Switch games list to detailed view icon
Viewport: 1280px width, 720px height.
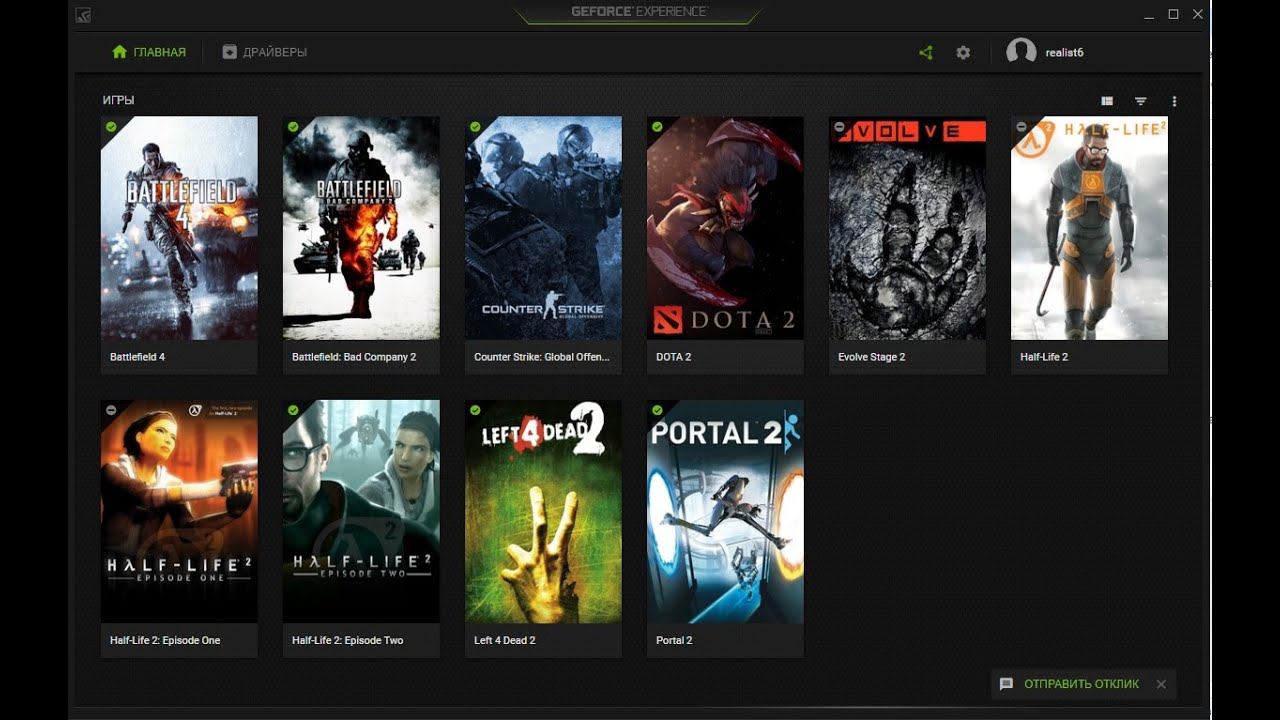[1107, 101]
